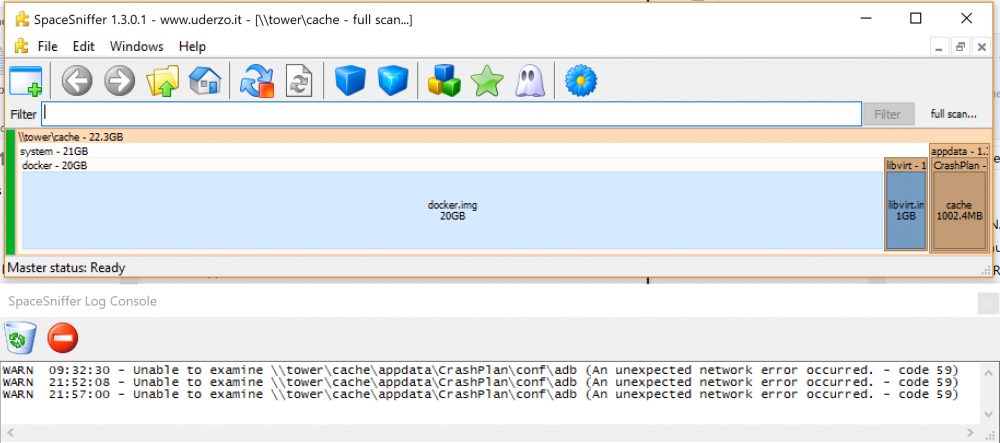Click red stop icon in Log Console
The width and height of the screenshot is (1000, 443).
(x=62, y=337)
